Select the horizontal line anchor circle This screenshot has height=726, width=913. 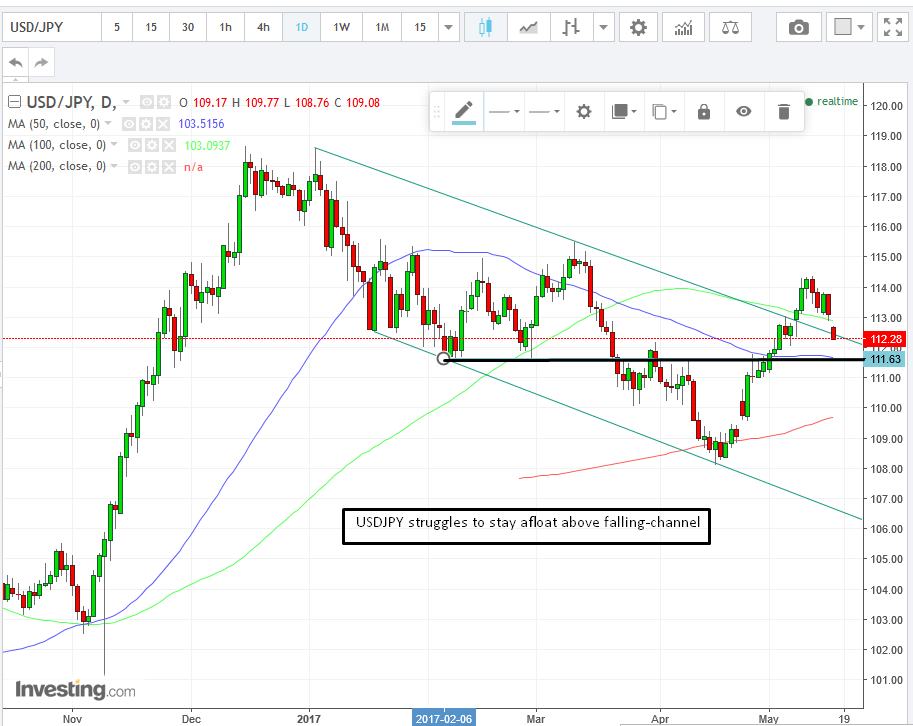point(443,359)
